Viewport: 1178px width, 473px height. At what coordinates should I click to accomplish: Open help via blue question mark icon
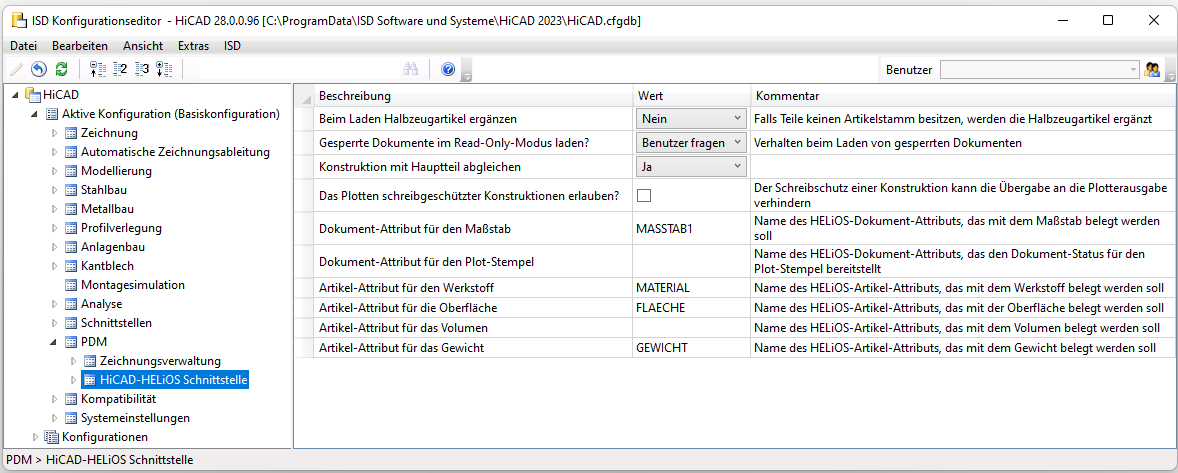(x=448, y=69)
